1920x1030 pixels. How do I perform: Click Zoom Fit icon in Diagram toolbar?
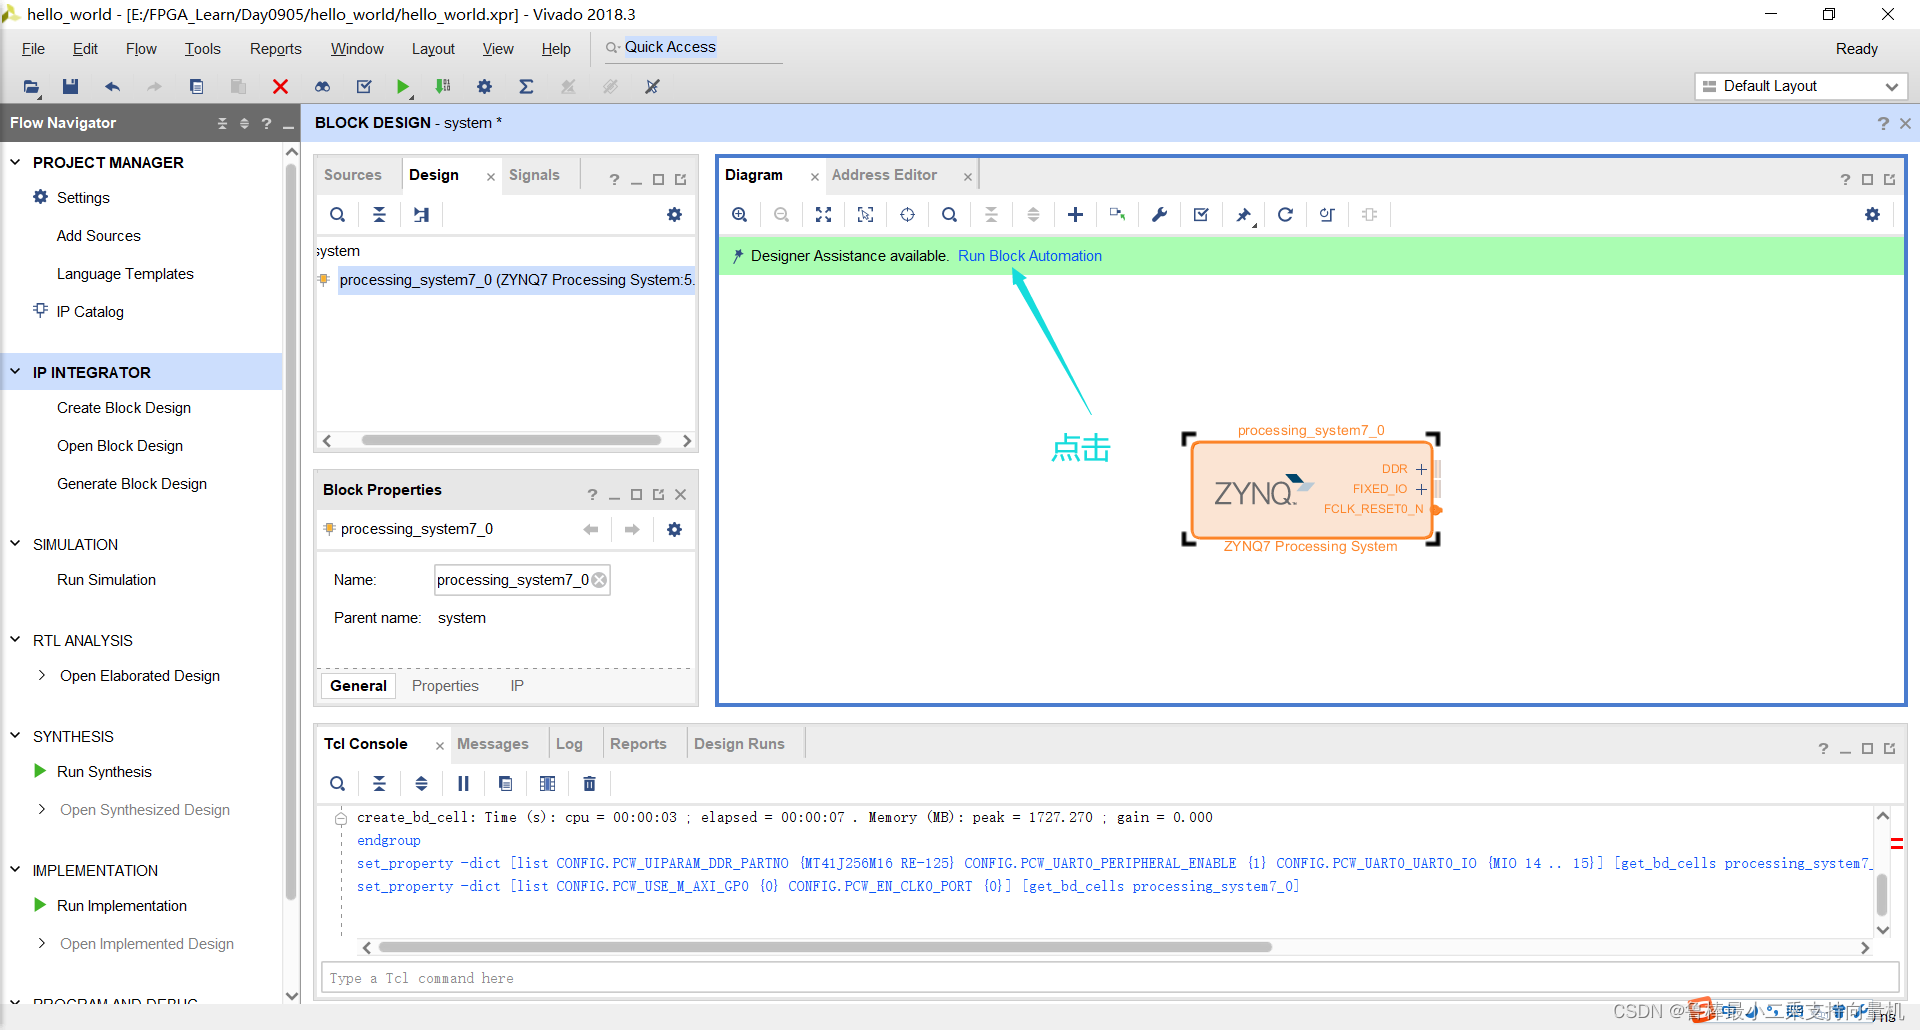click(823, 215)
